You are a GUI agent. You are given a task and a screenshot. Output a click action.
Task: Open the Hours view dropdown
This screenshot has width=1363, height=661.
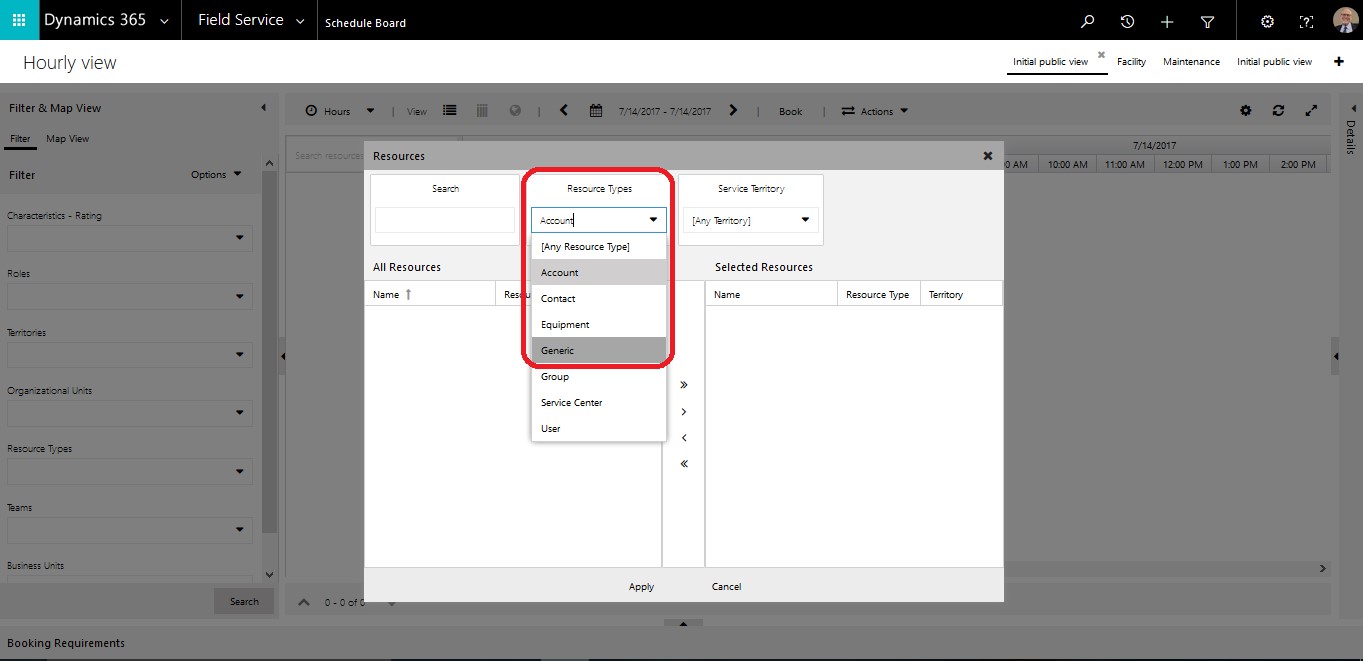370,111
